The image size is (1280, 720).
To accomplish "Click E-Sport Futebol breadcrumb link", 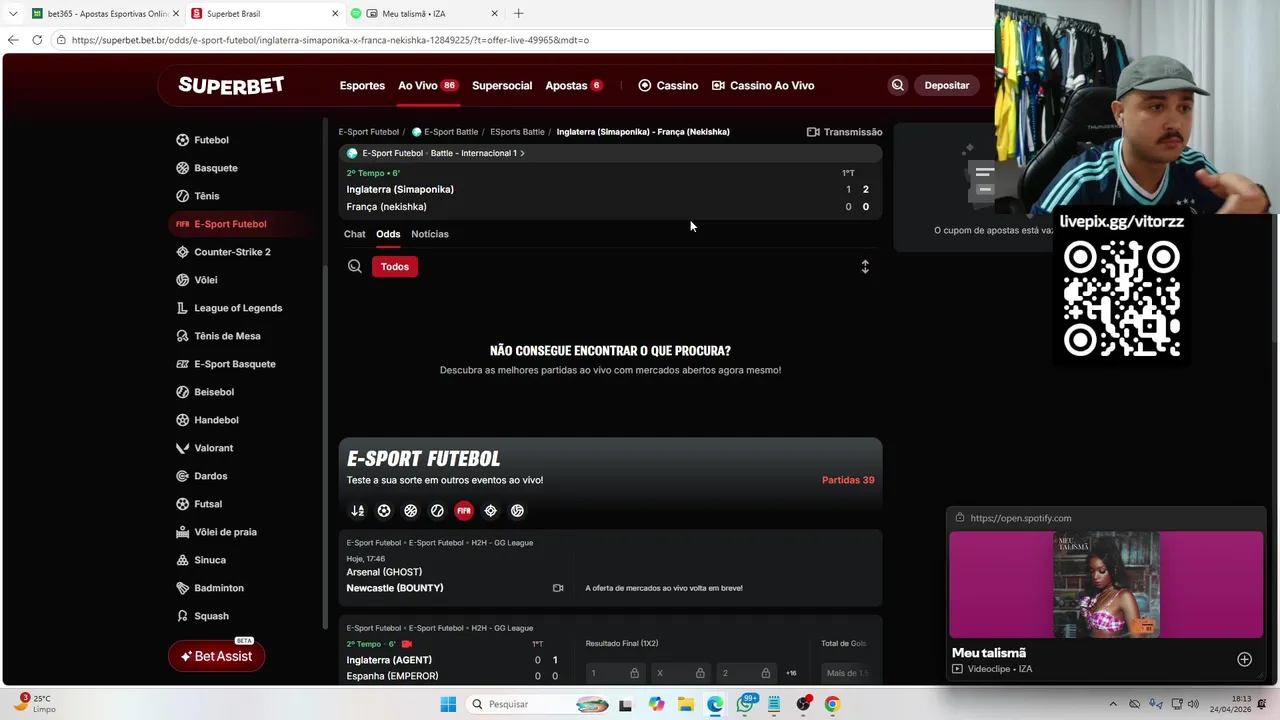I will pyautogui.click(x=369, y=132).
